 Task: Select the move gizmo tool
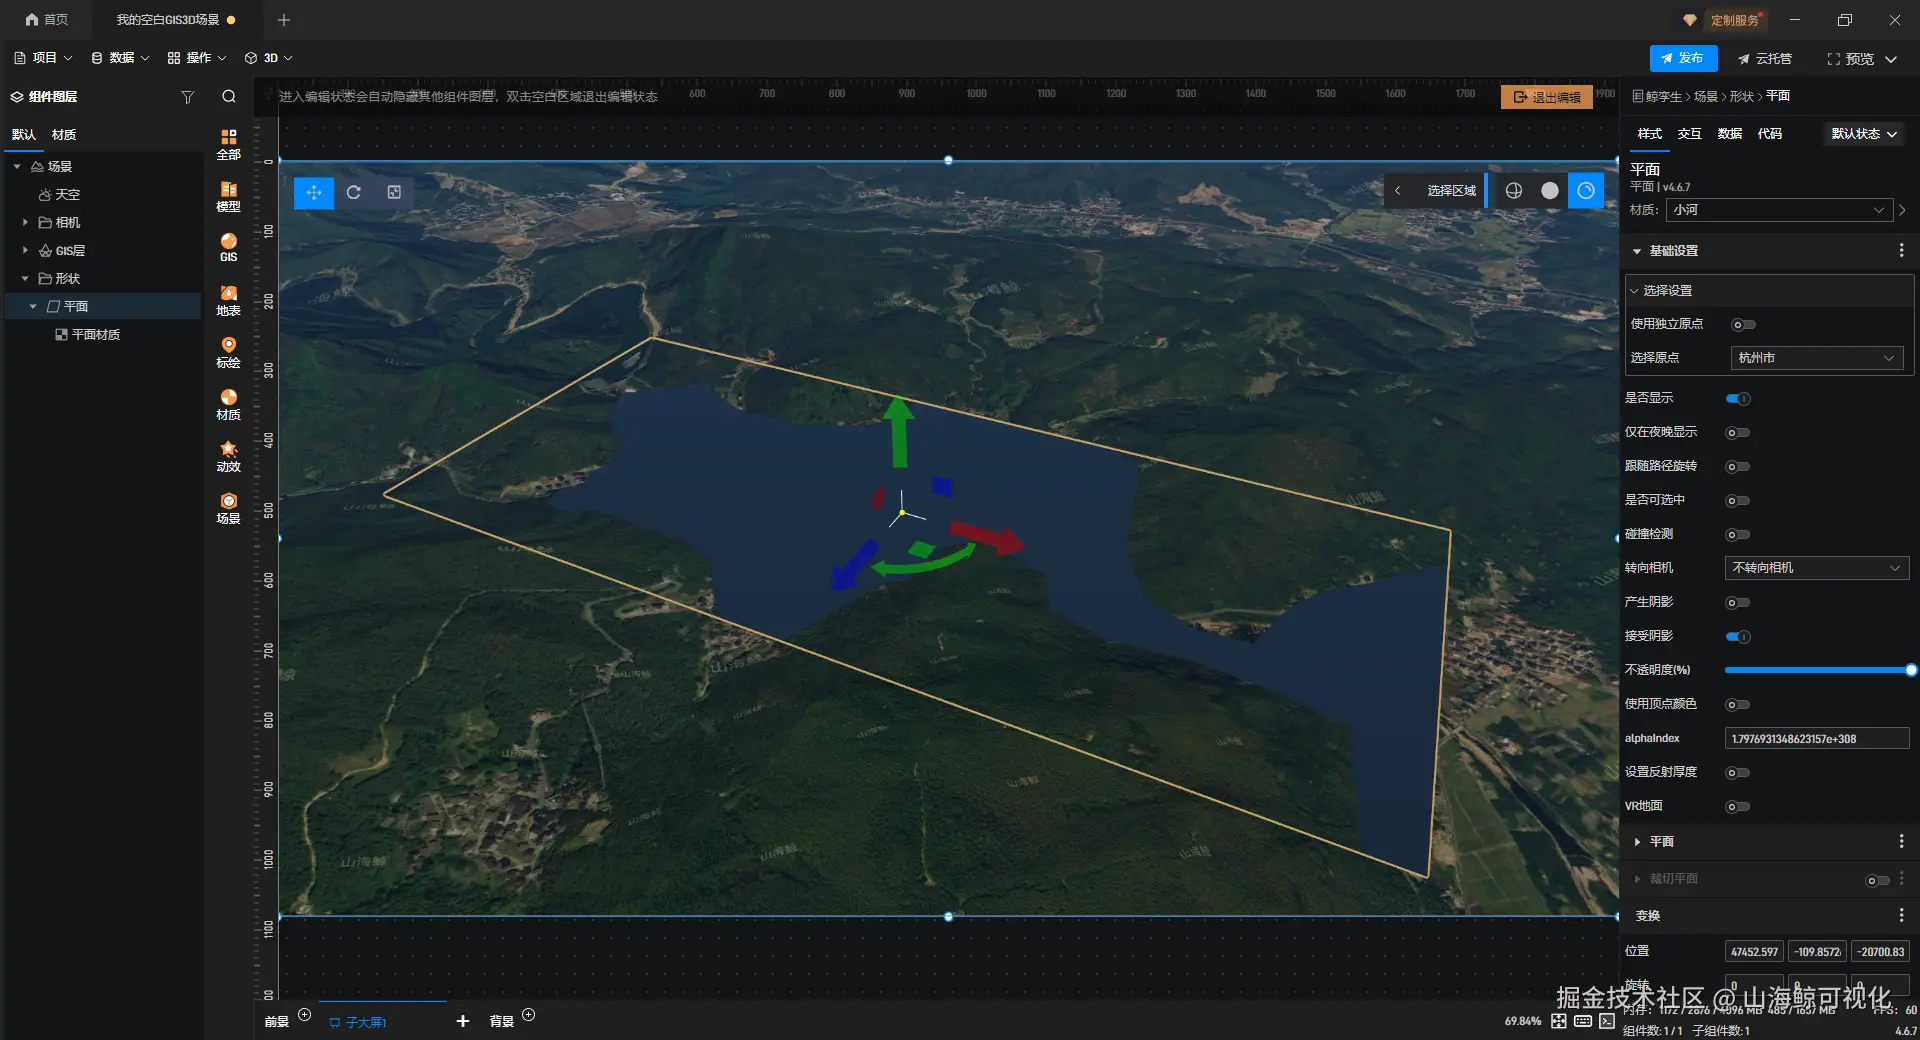pyautogui.click(x=314, y=192)
